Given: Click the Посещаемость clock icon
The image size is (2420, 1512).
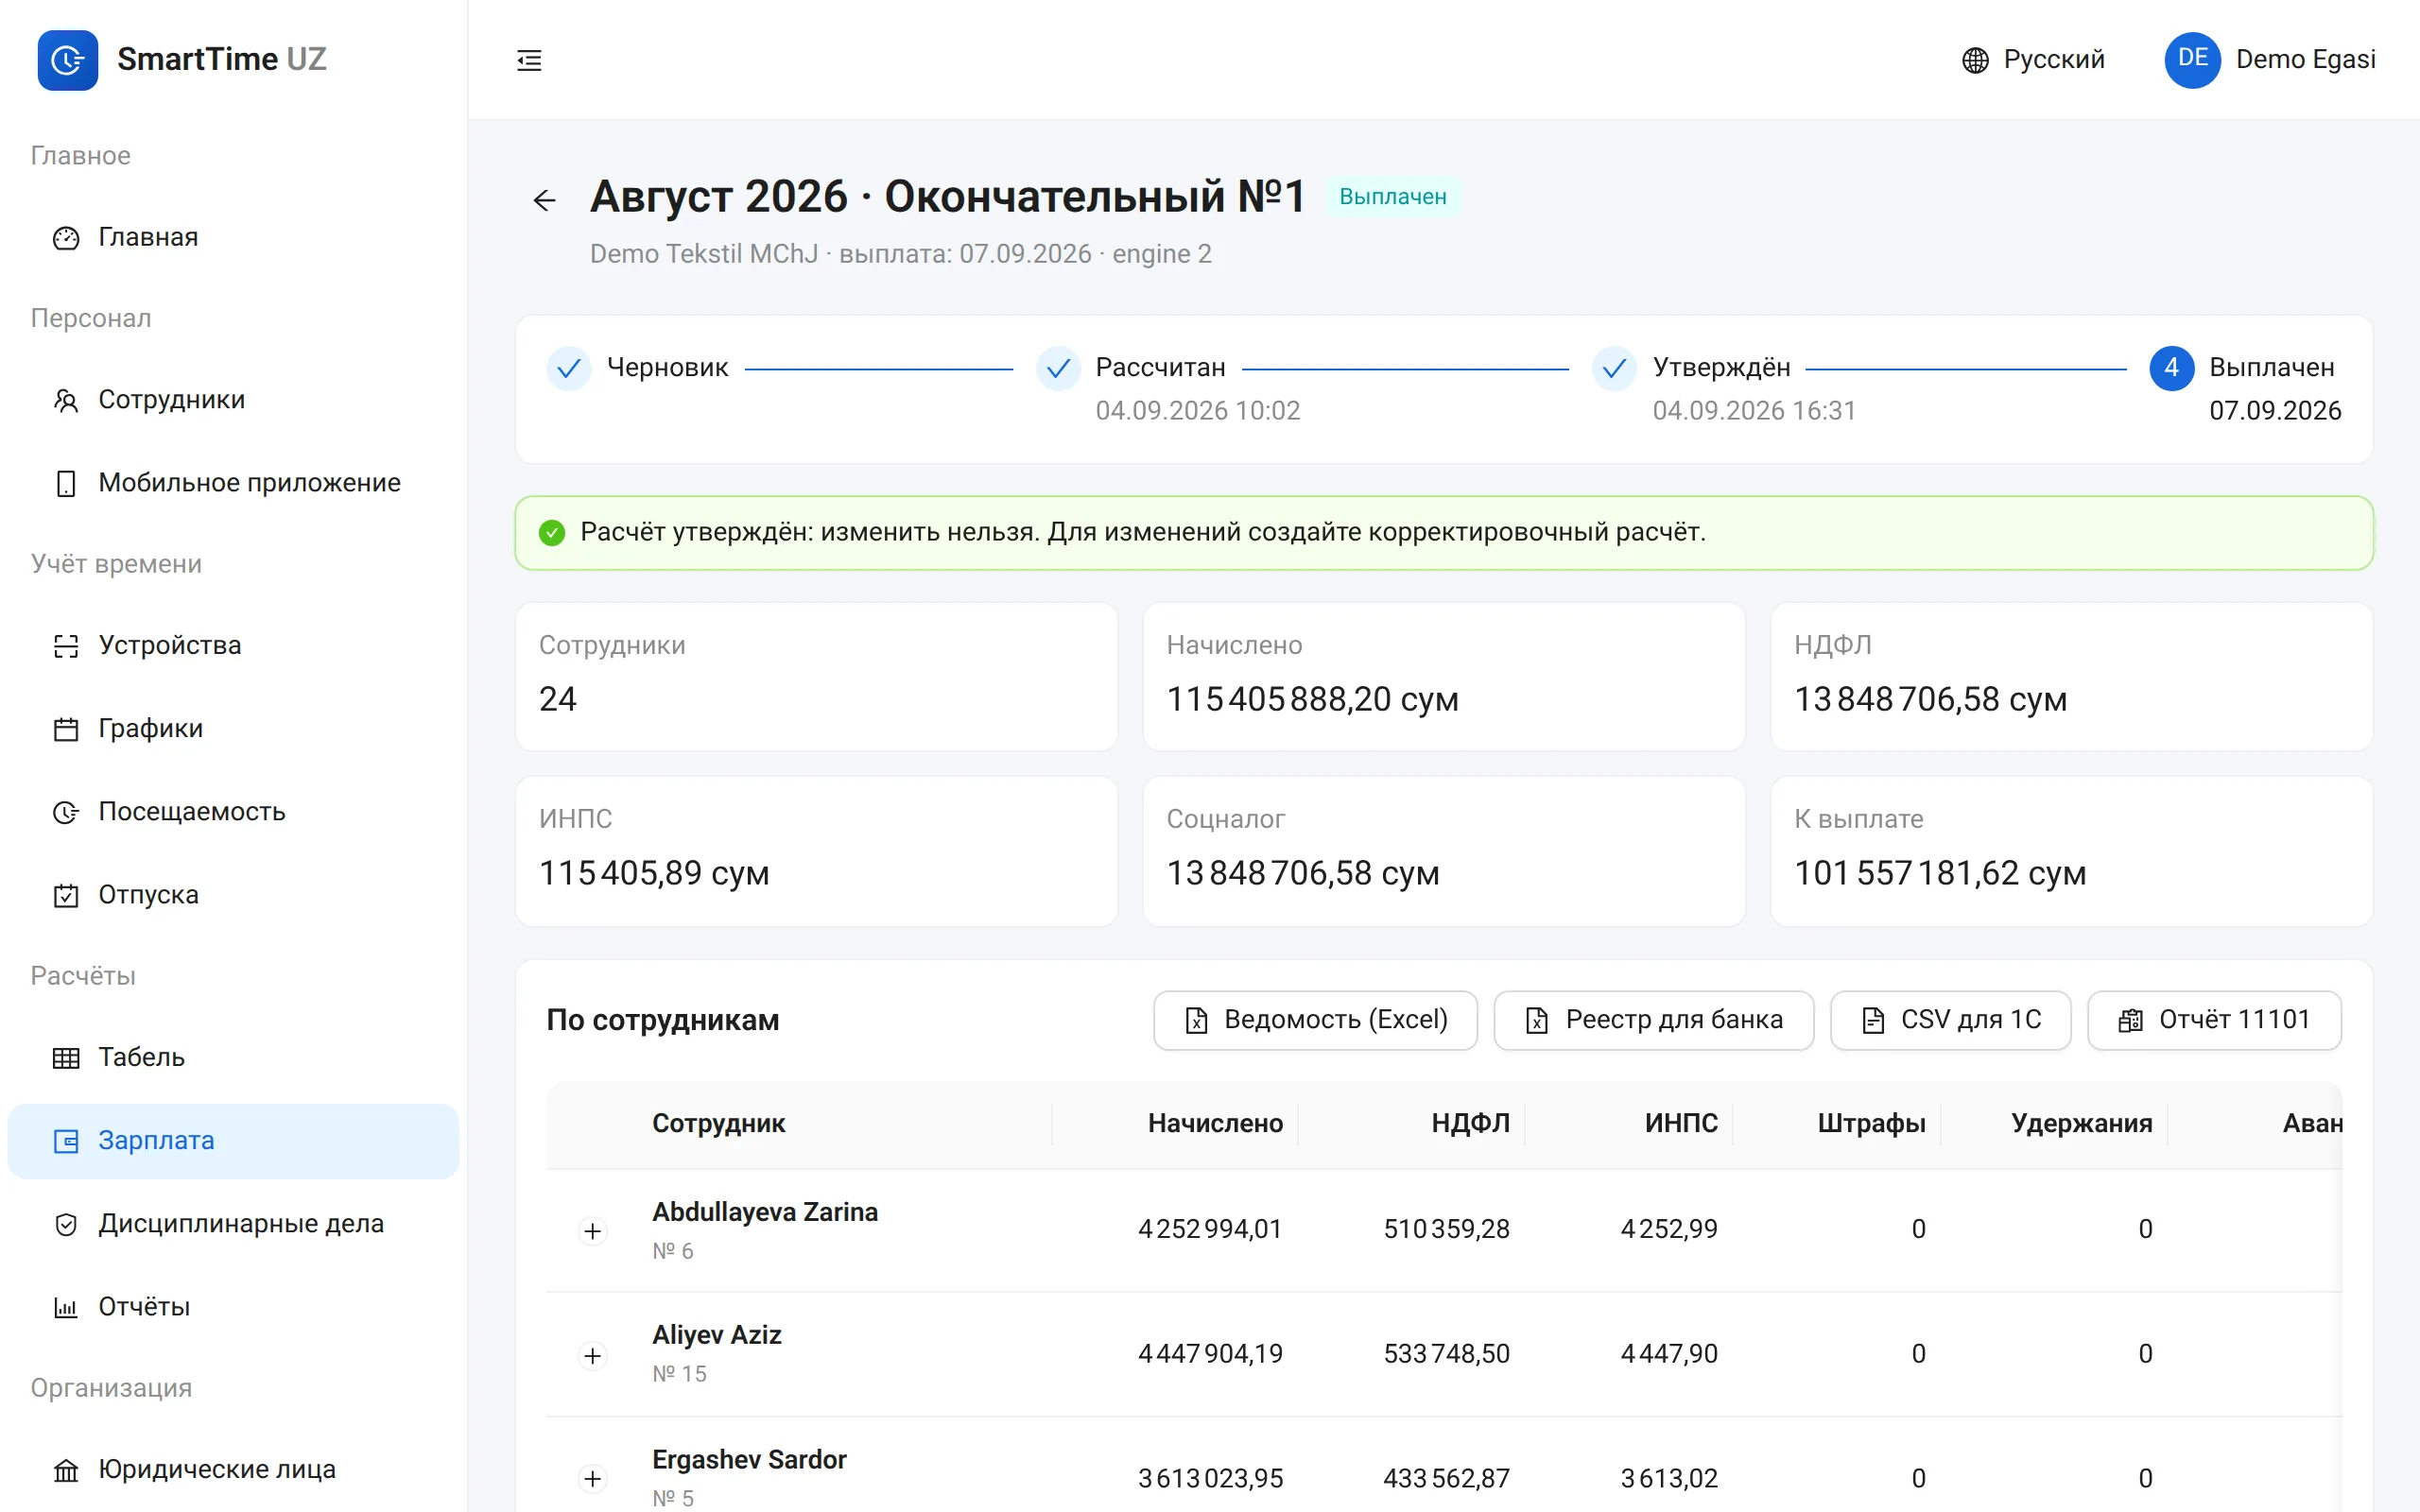Looking at the screenshot, I should [66, 812].
